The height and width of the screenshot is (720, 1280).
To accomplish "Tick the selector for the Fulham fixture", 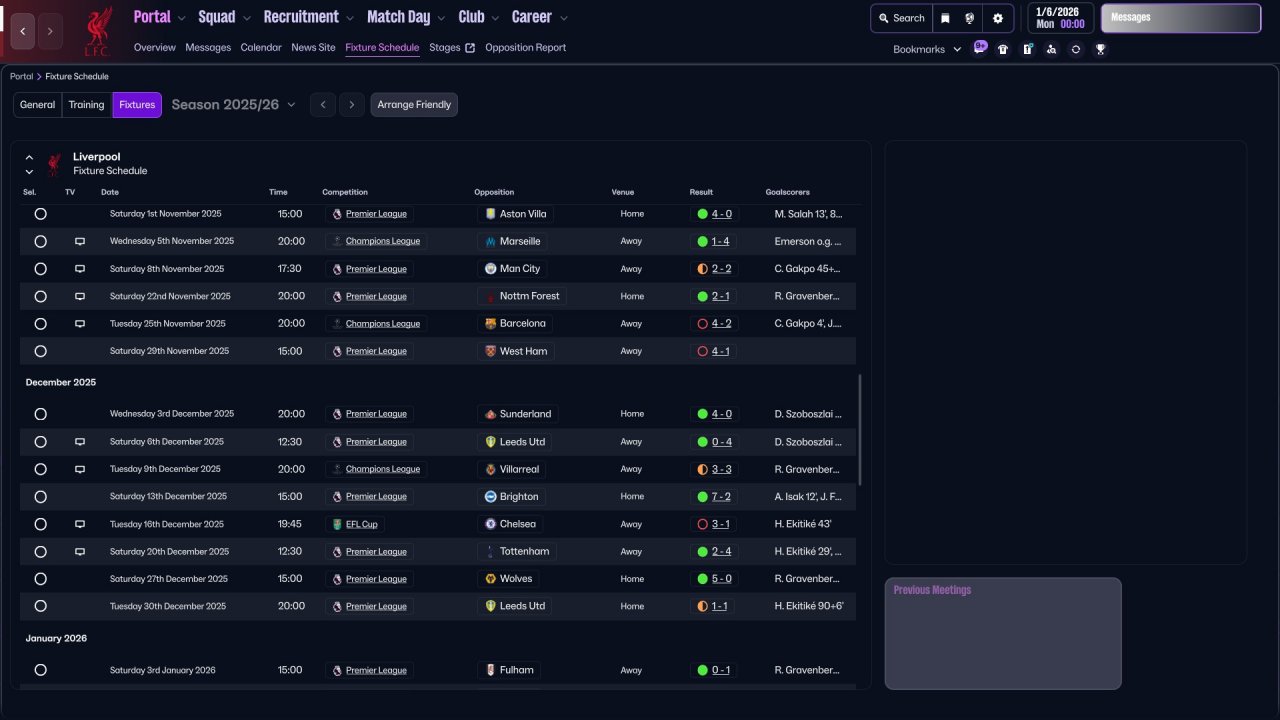I will [40, 670].
